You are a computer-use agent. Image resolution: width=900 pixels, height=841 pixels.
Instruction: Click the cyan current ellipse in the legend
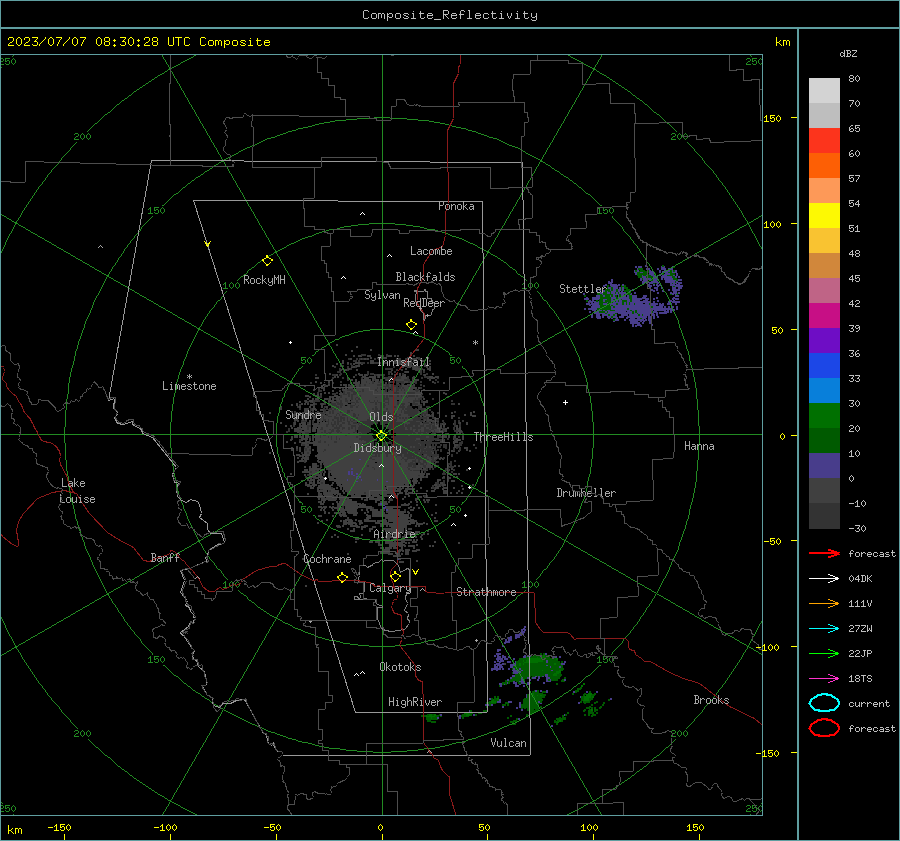pyautogui.click(x=824, y=703)
